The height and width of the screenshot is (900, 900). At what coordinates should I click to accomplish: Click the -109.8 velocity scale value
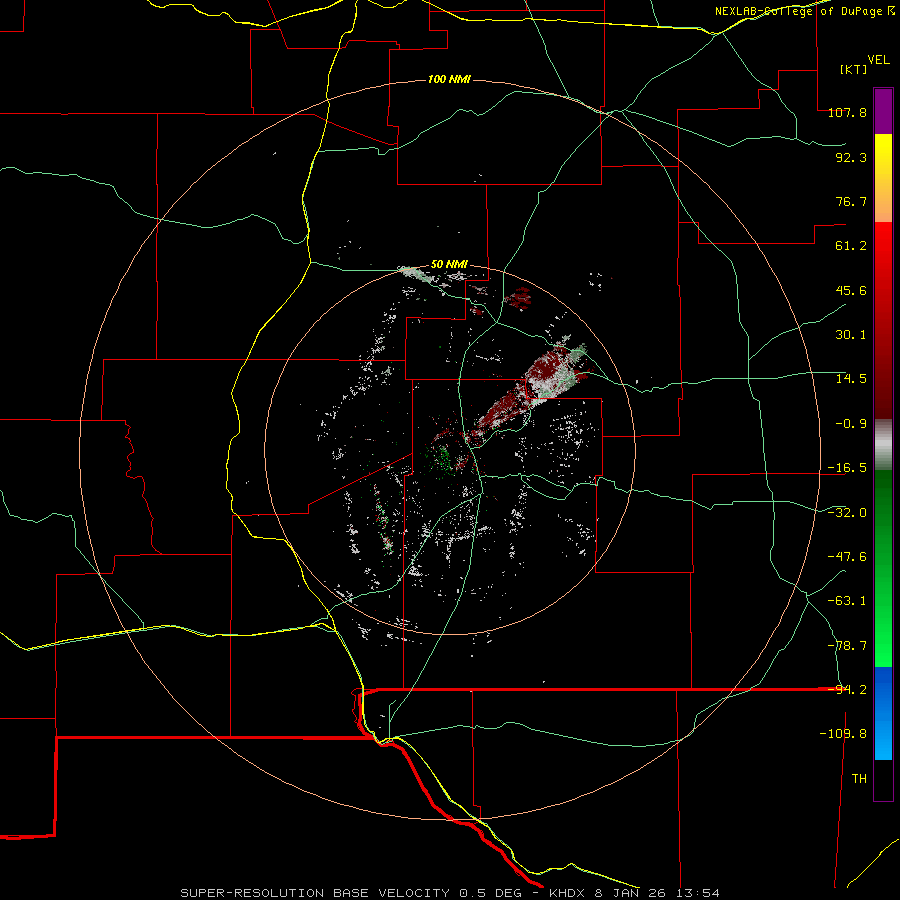(x=843, y=734)
